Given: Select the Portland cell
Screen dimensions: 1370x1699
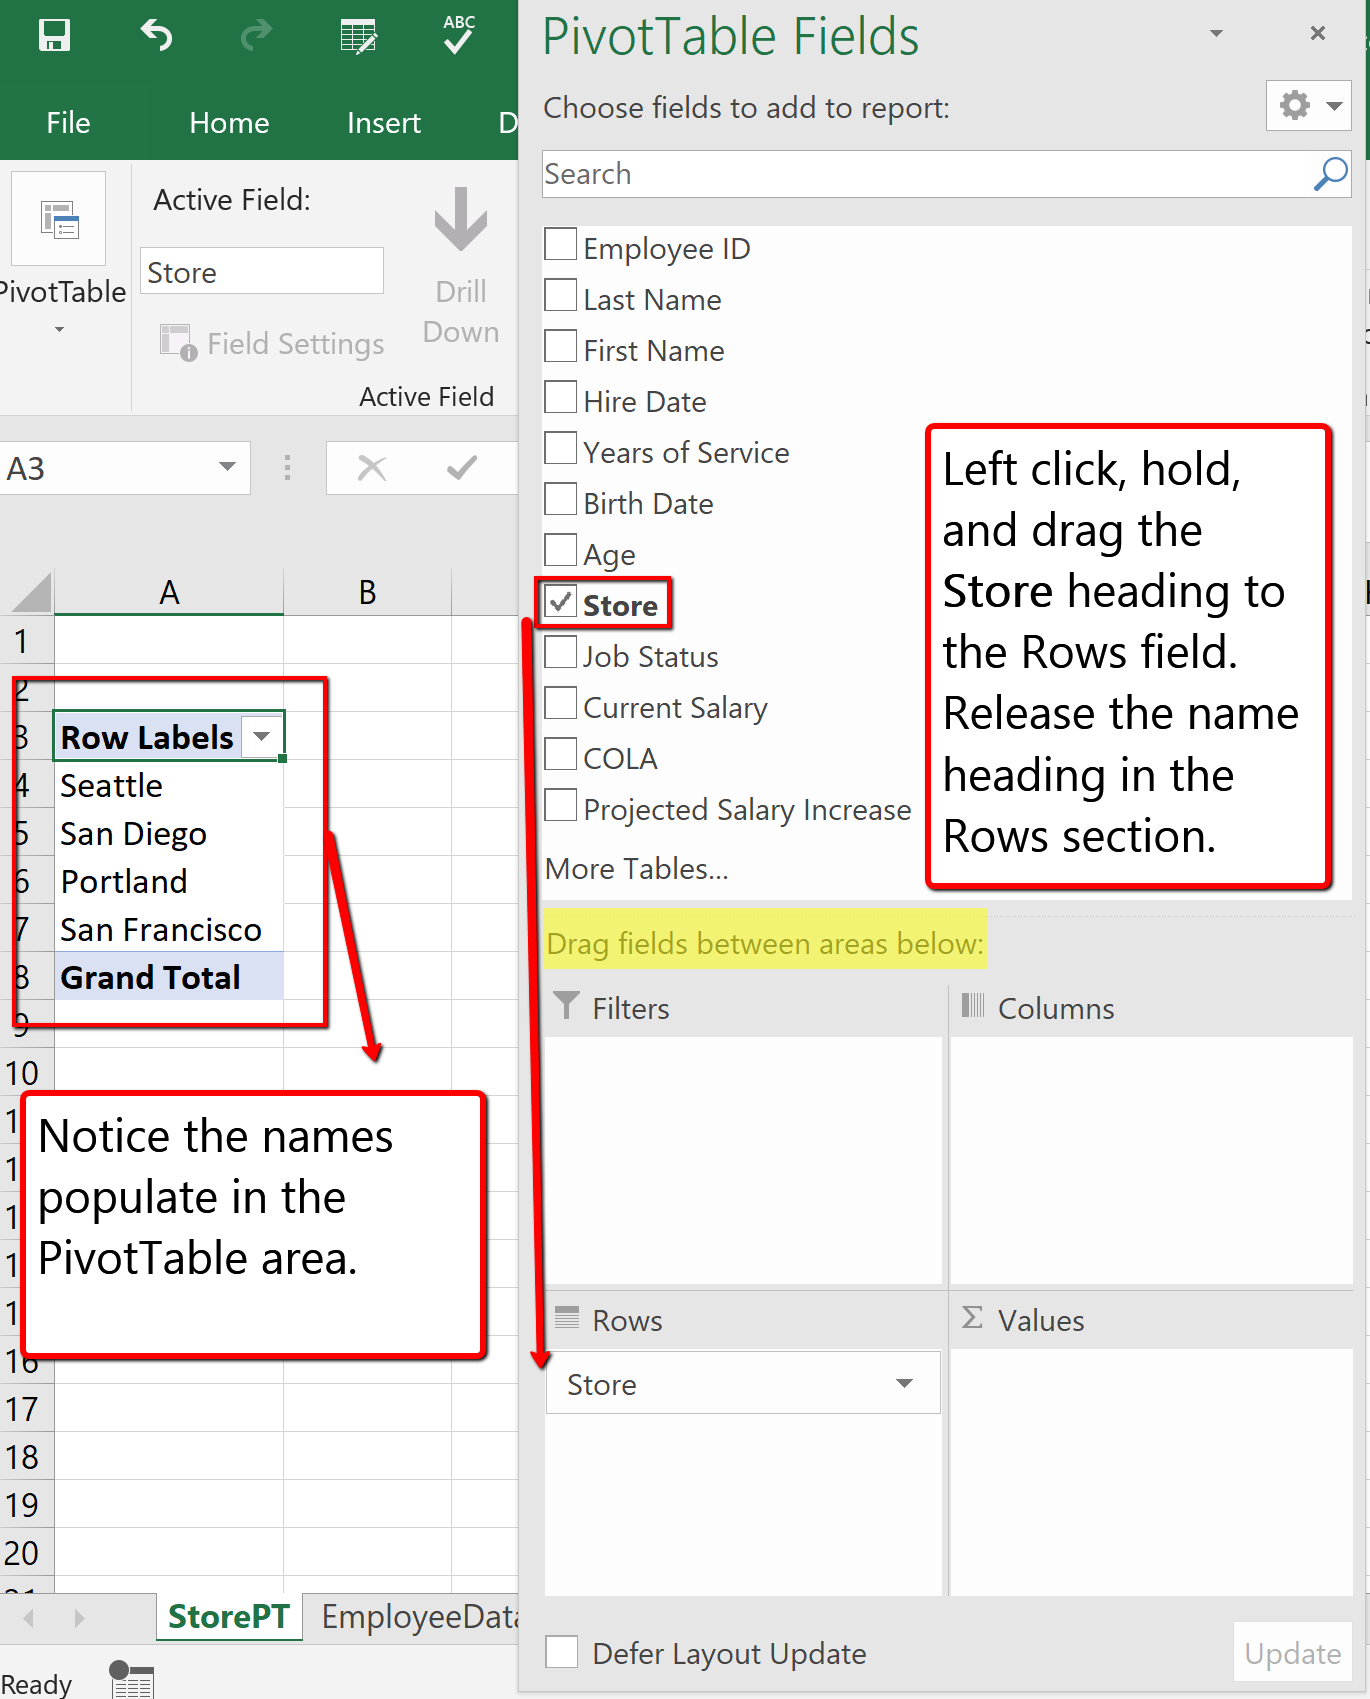Looking at the screenshot, I should point(169,881).
